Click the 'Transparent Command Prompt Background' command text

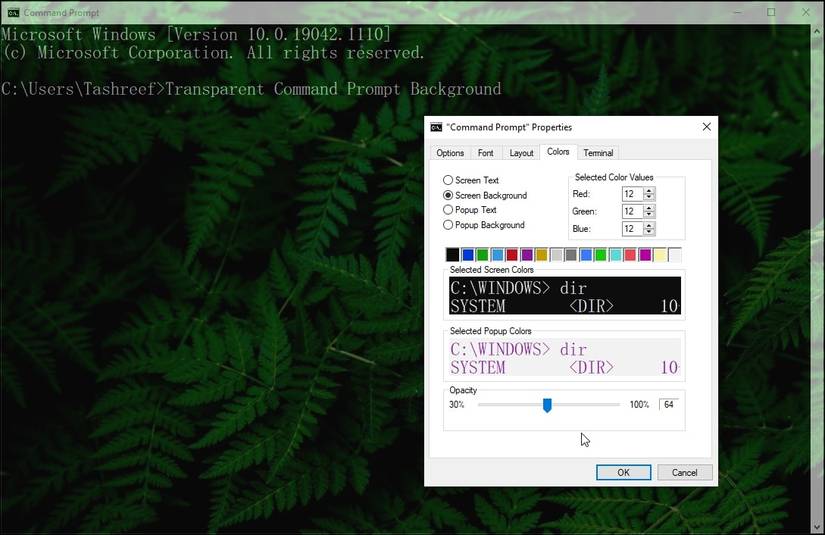click(333, 89)
